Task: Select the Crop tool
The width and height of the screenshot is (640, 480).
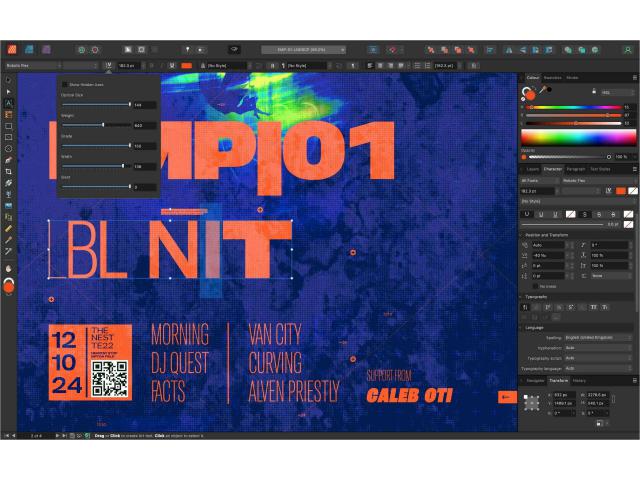Action: tap(9, 171)
